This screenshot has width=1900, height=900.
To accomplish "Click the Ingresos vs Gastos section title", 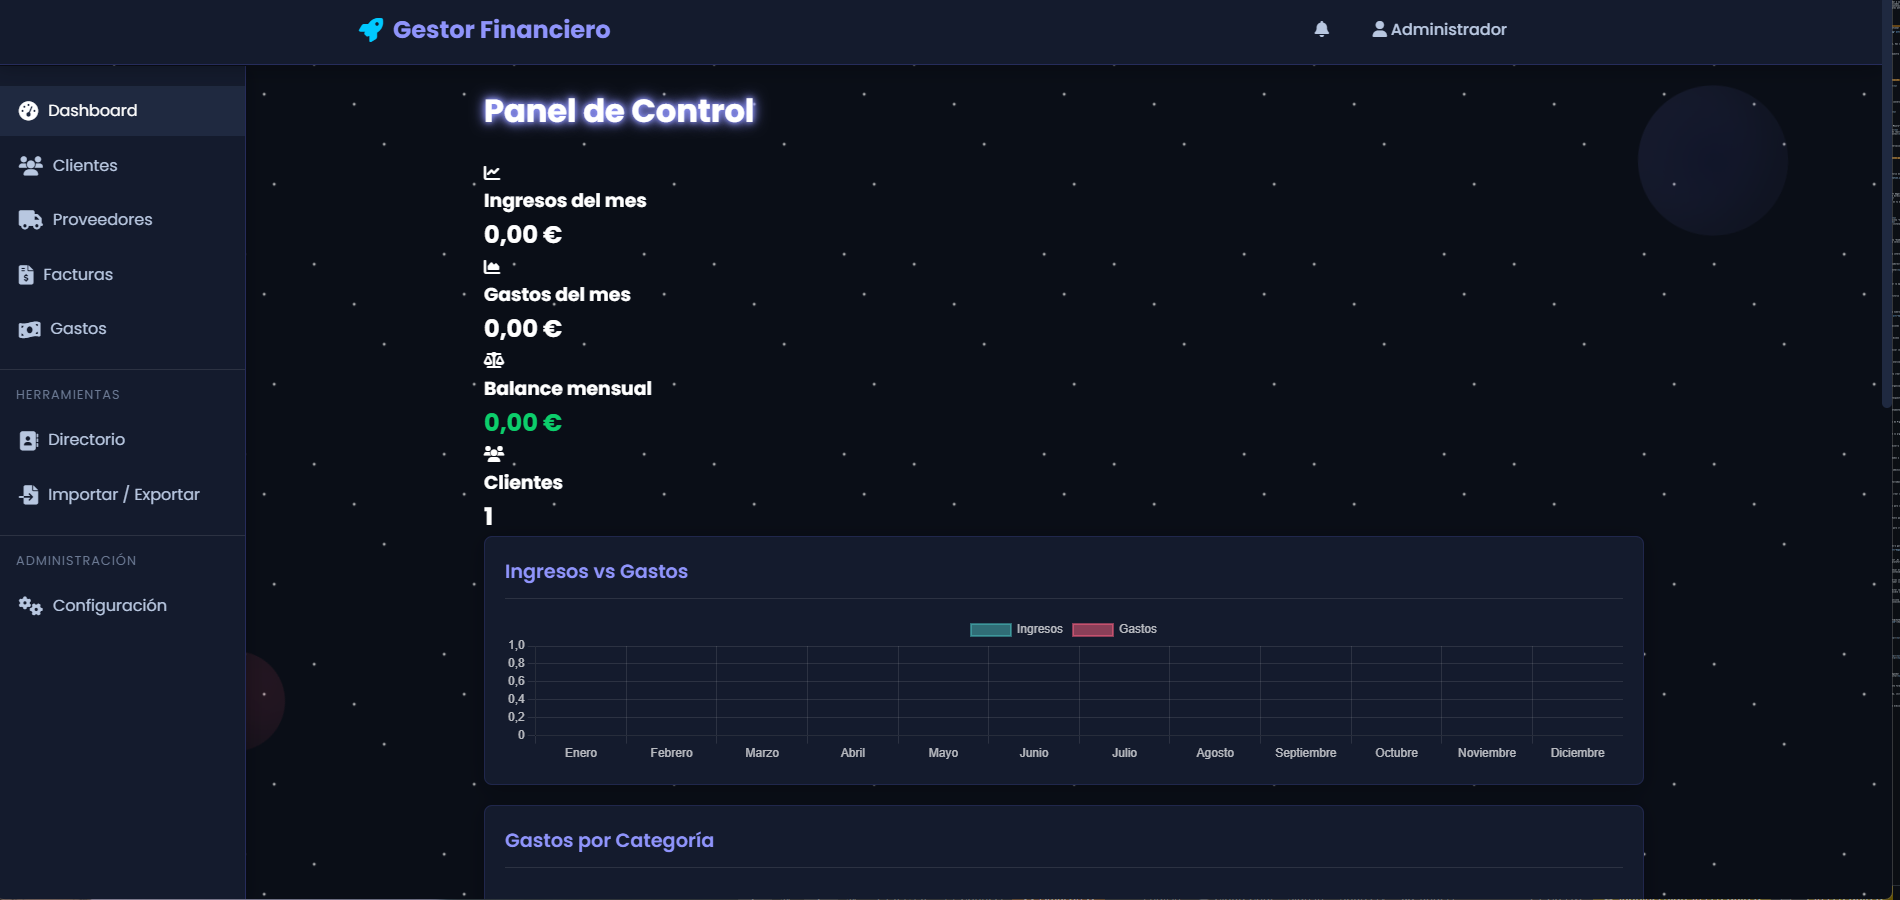I will [595, 571].
